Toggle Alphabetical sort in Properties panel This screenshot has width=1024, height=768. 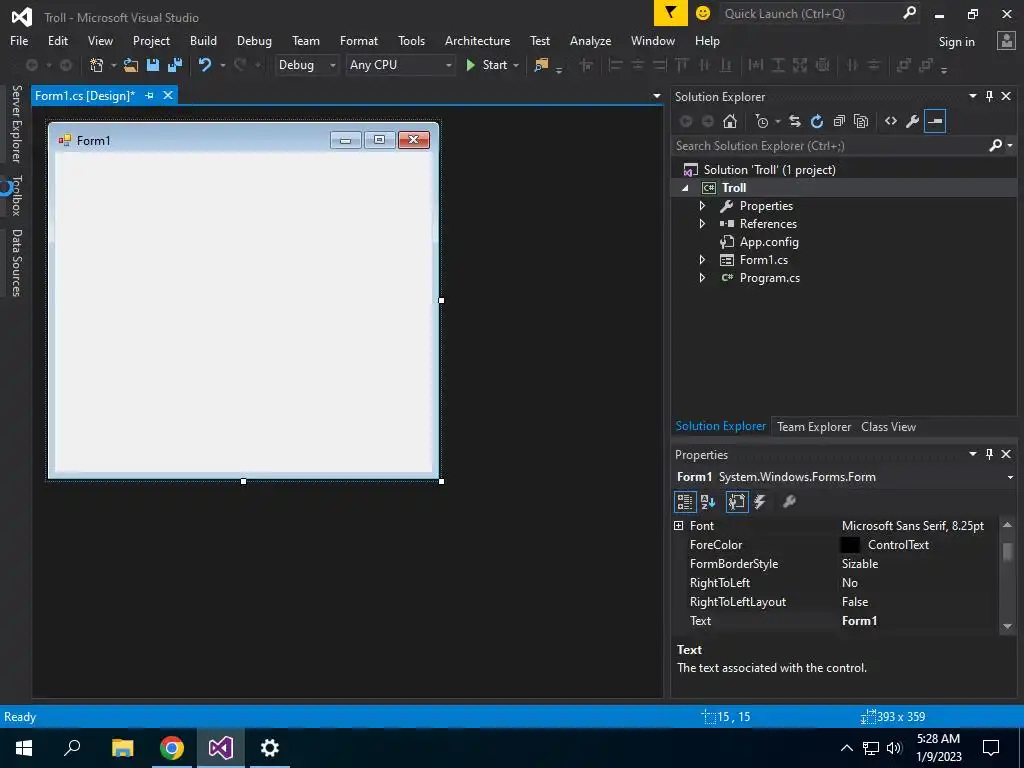tap(708, 502)
